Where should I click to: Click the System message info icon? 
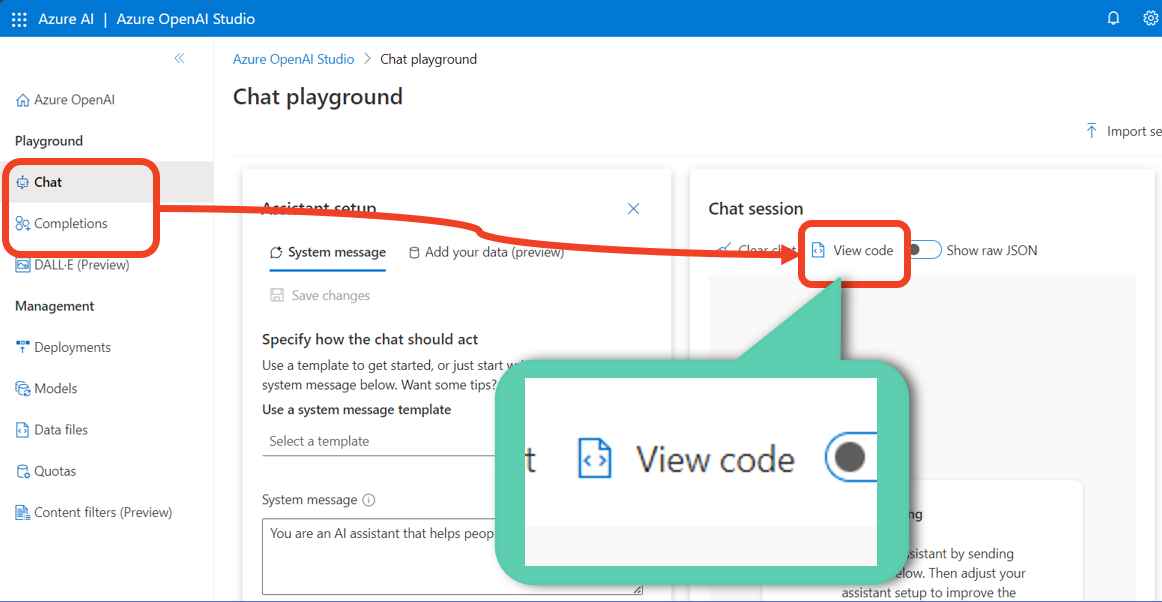click(369, 500)
